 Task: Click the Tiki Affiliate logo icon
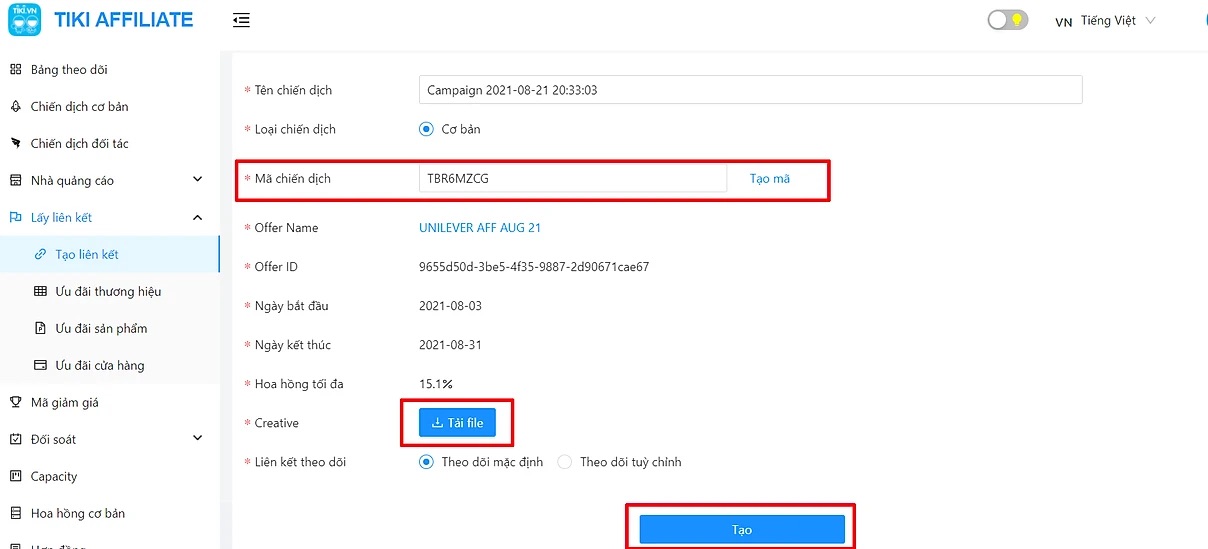point(24,20)
